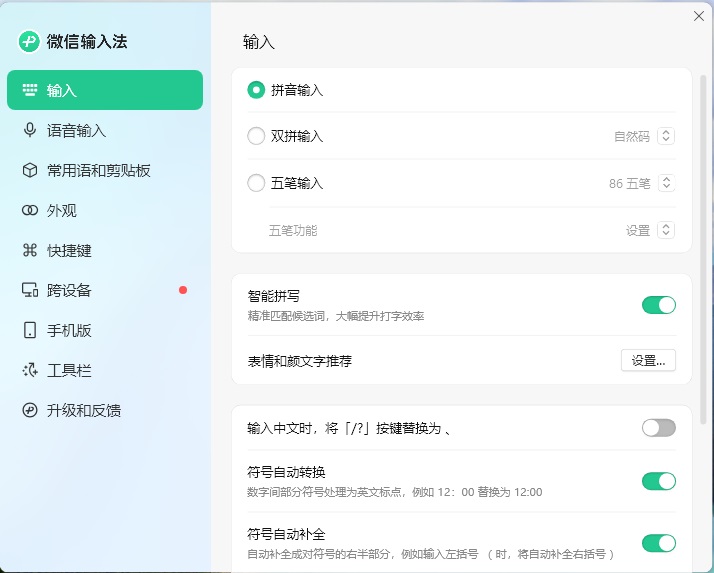
Task: Click the circular logo icon for 升级和反馈
Action: (x=30, y=410)
